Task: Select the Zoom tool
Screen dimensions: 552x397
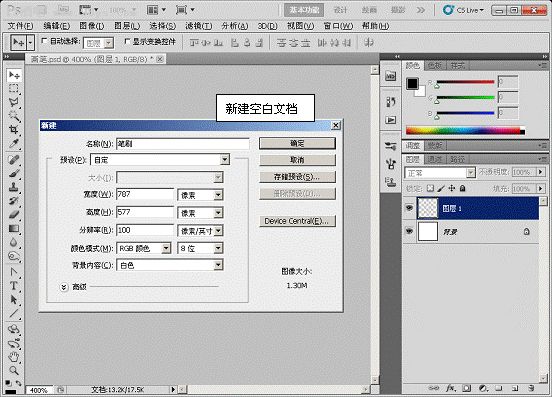Action: tap(14, 370)
